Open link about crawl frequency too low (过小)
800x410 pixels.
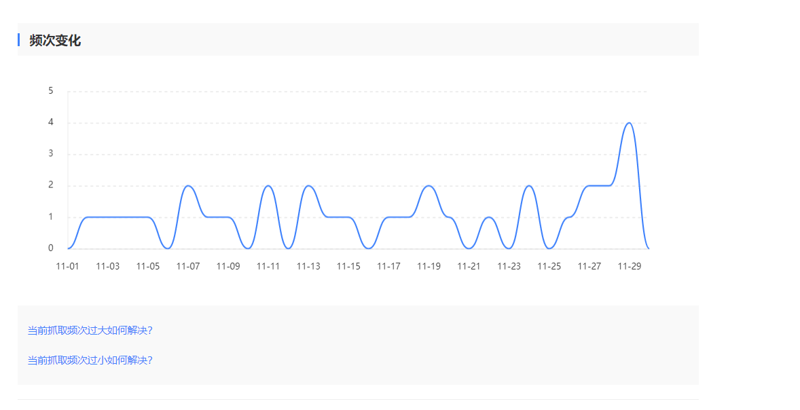[x=90, y=360]
